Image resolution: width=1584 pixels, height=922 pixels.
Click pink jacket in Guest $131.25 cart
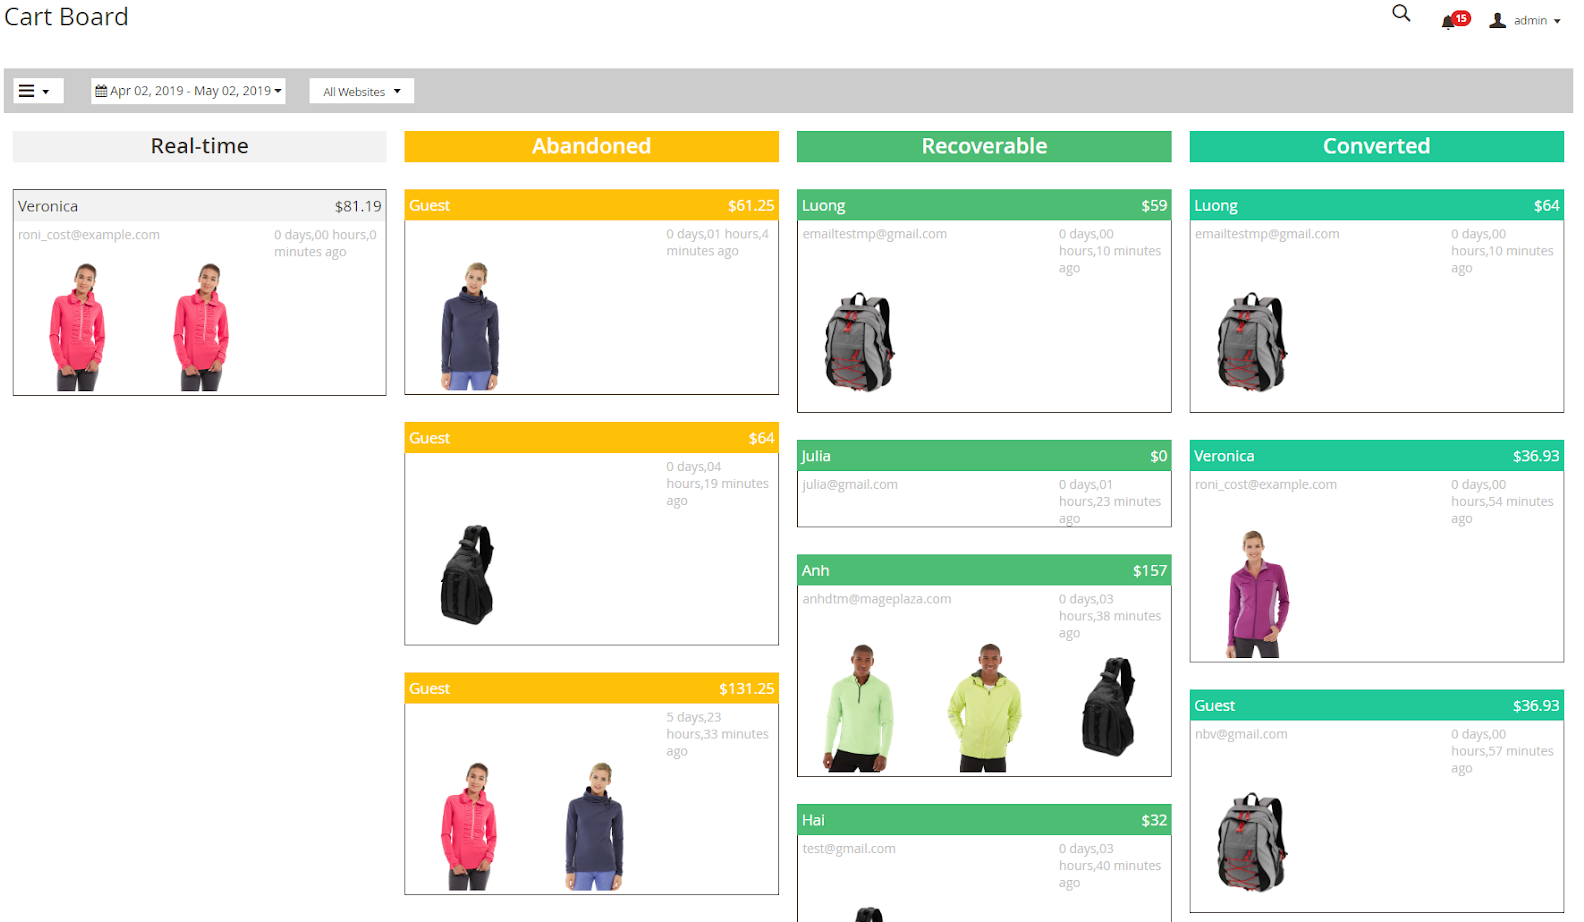coord(470,826)
